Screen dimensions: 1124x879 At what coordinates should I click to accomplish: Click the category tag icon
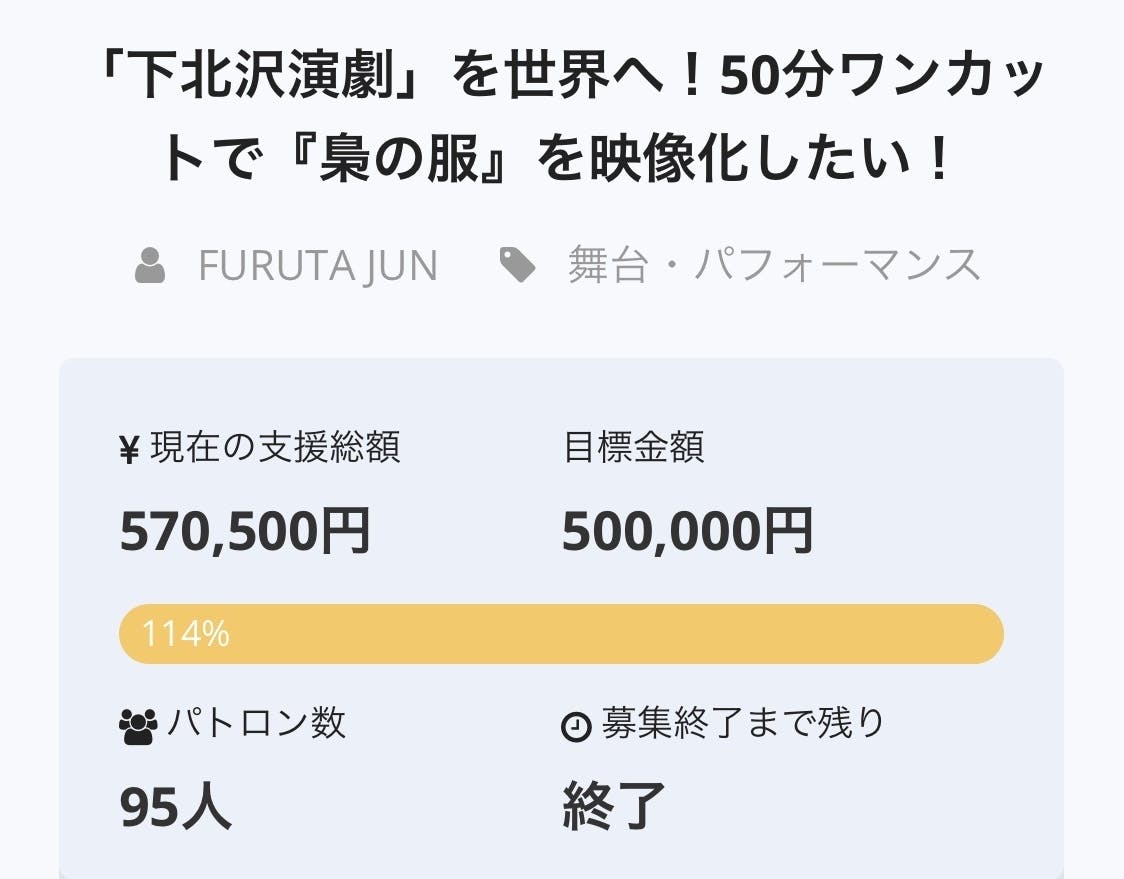point(517,266)
